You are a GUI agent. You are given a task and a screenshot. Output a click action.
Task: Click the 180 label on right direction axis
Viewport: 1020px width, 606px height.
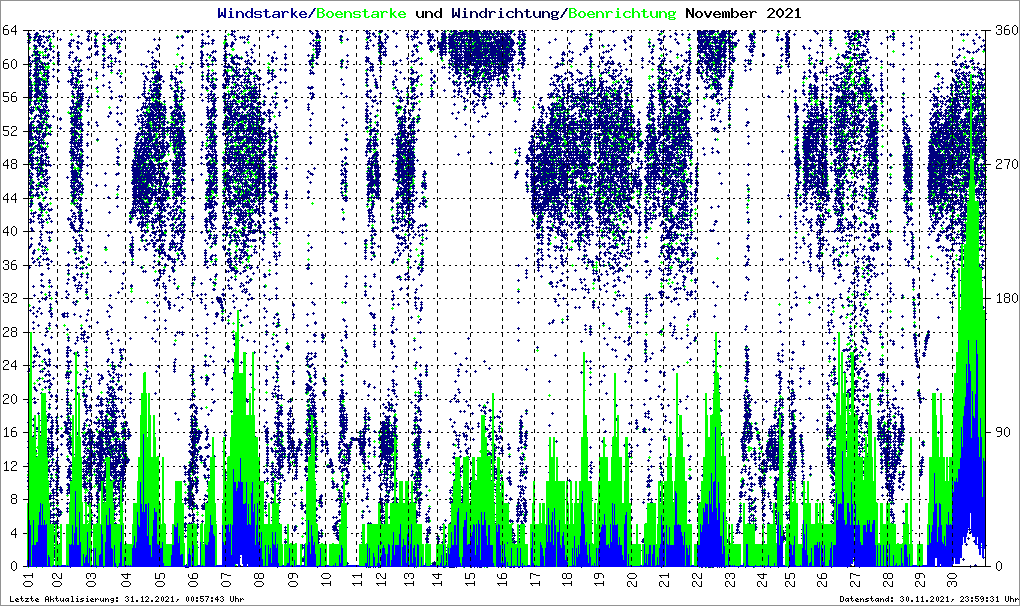coord(1003,298)
